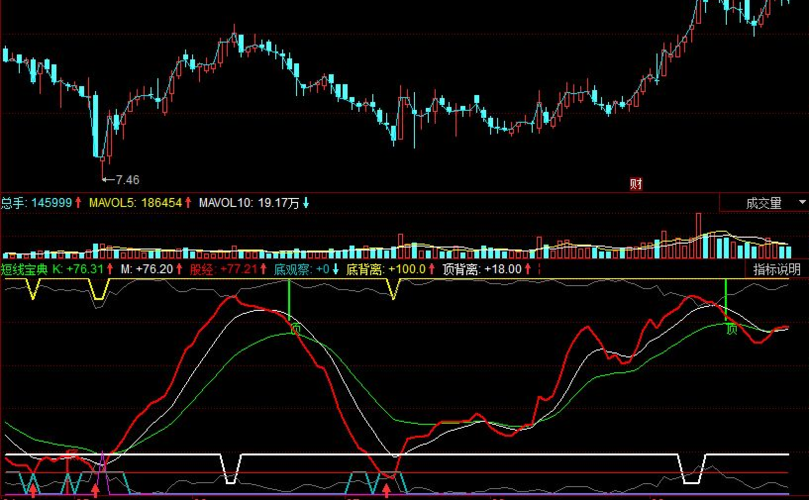Click the red up arrow beside 总手 value
This screenshot has height=500, width=809.
tap(78, 203)
